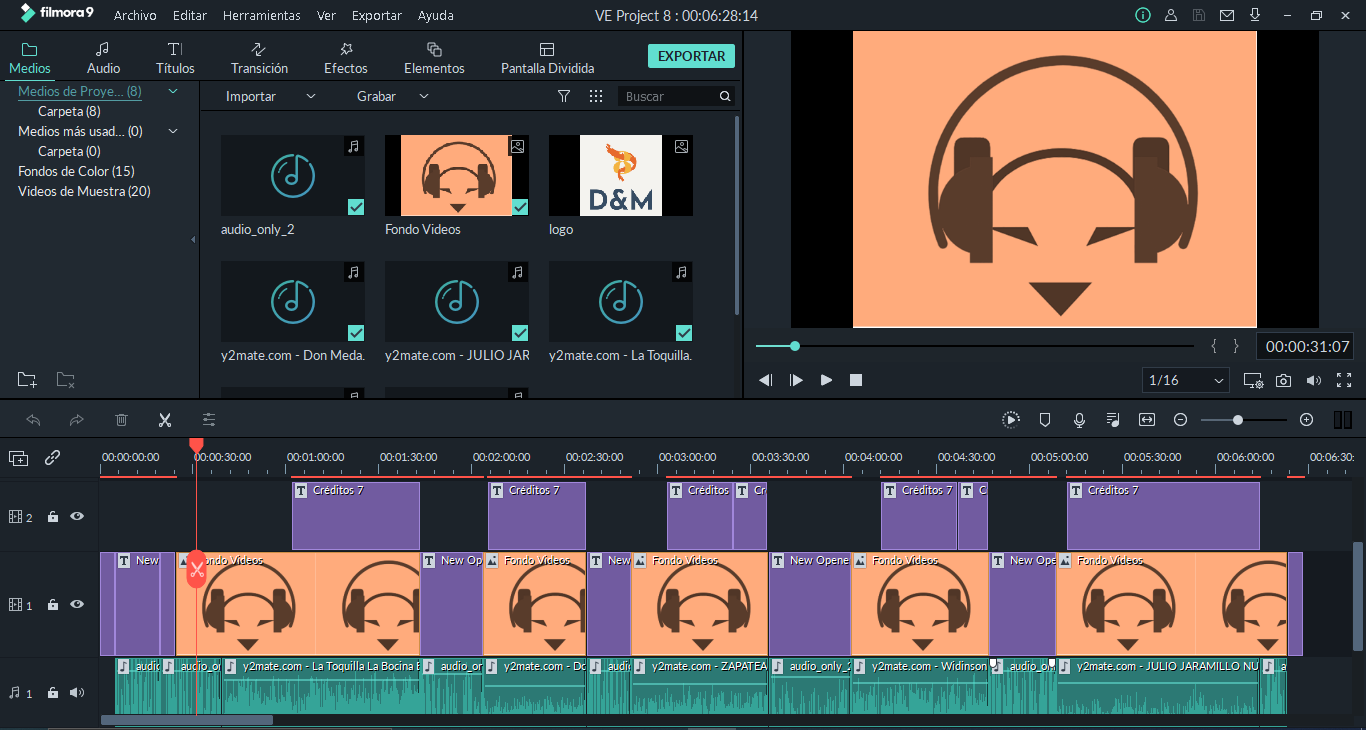
Task: Click the rewind previous frame button
Action: [x=766, y=380]
